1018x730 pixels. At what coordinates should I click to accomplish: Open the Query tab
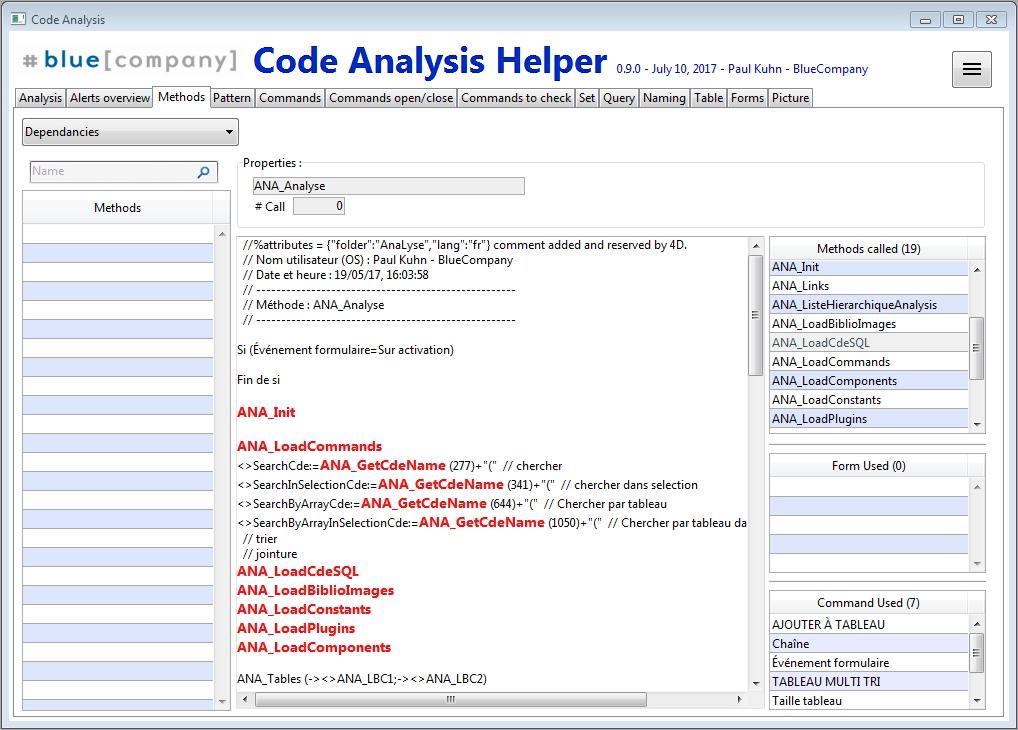[619, 98]
